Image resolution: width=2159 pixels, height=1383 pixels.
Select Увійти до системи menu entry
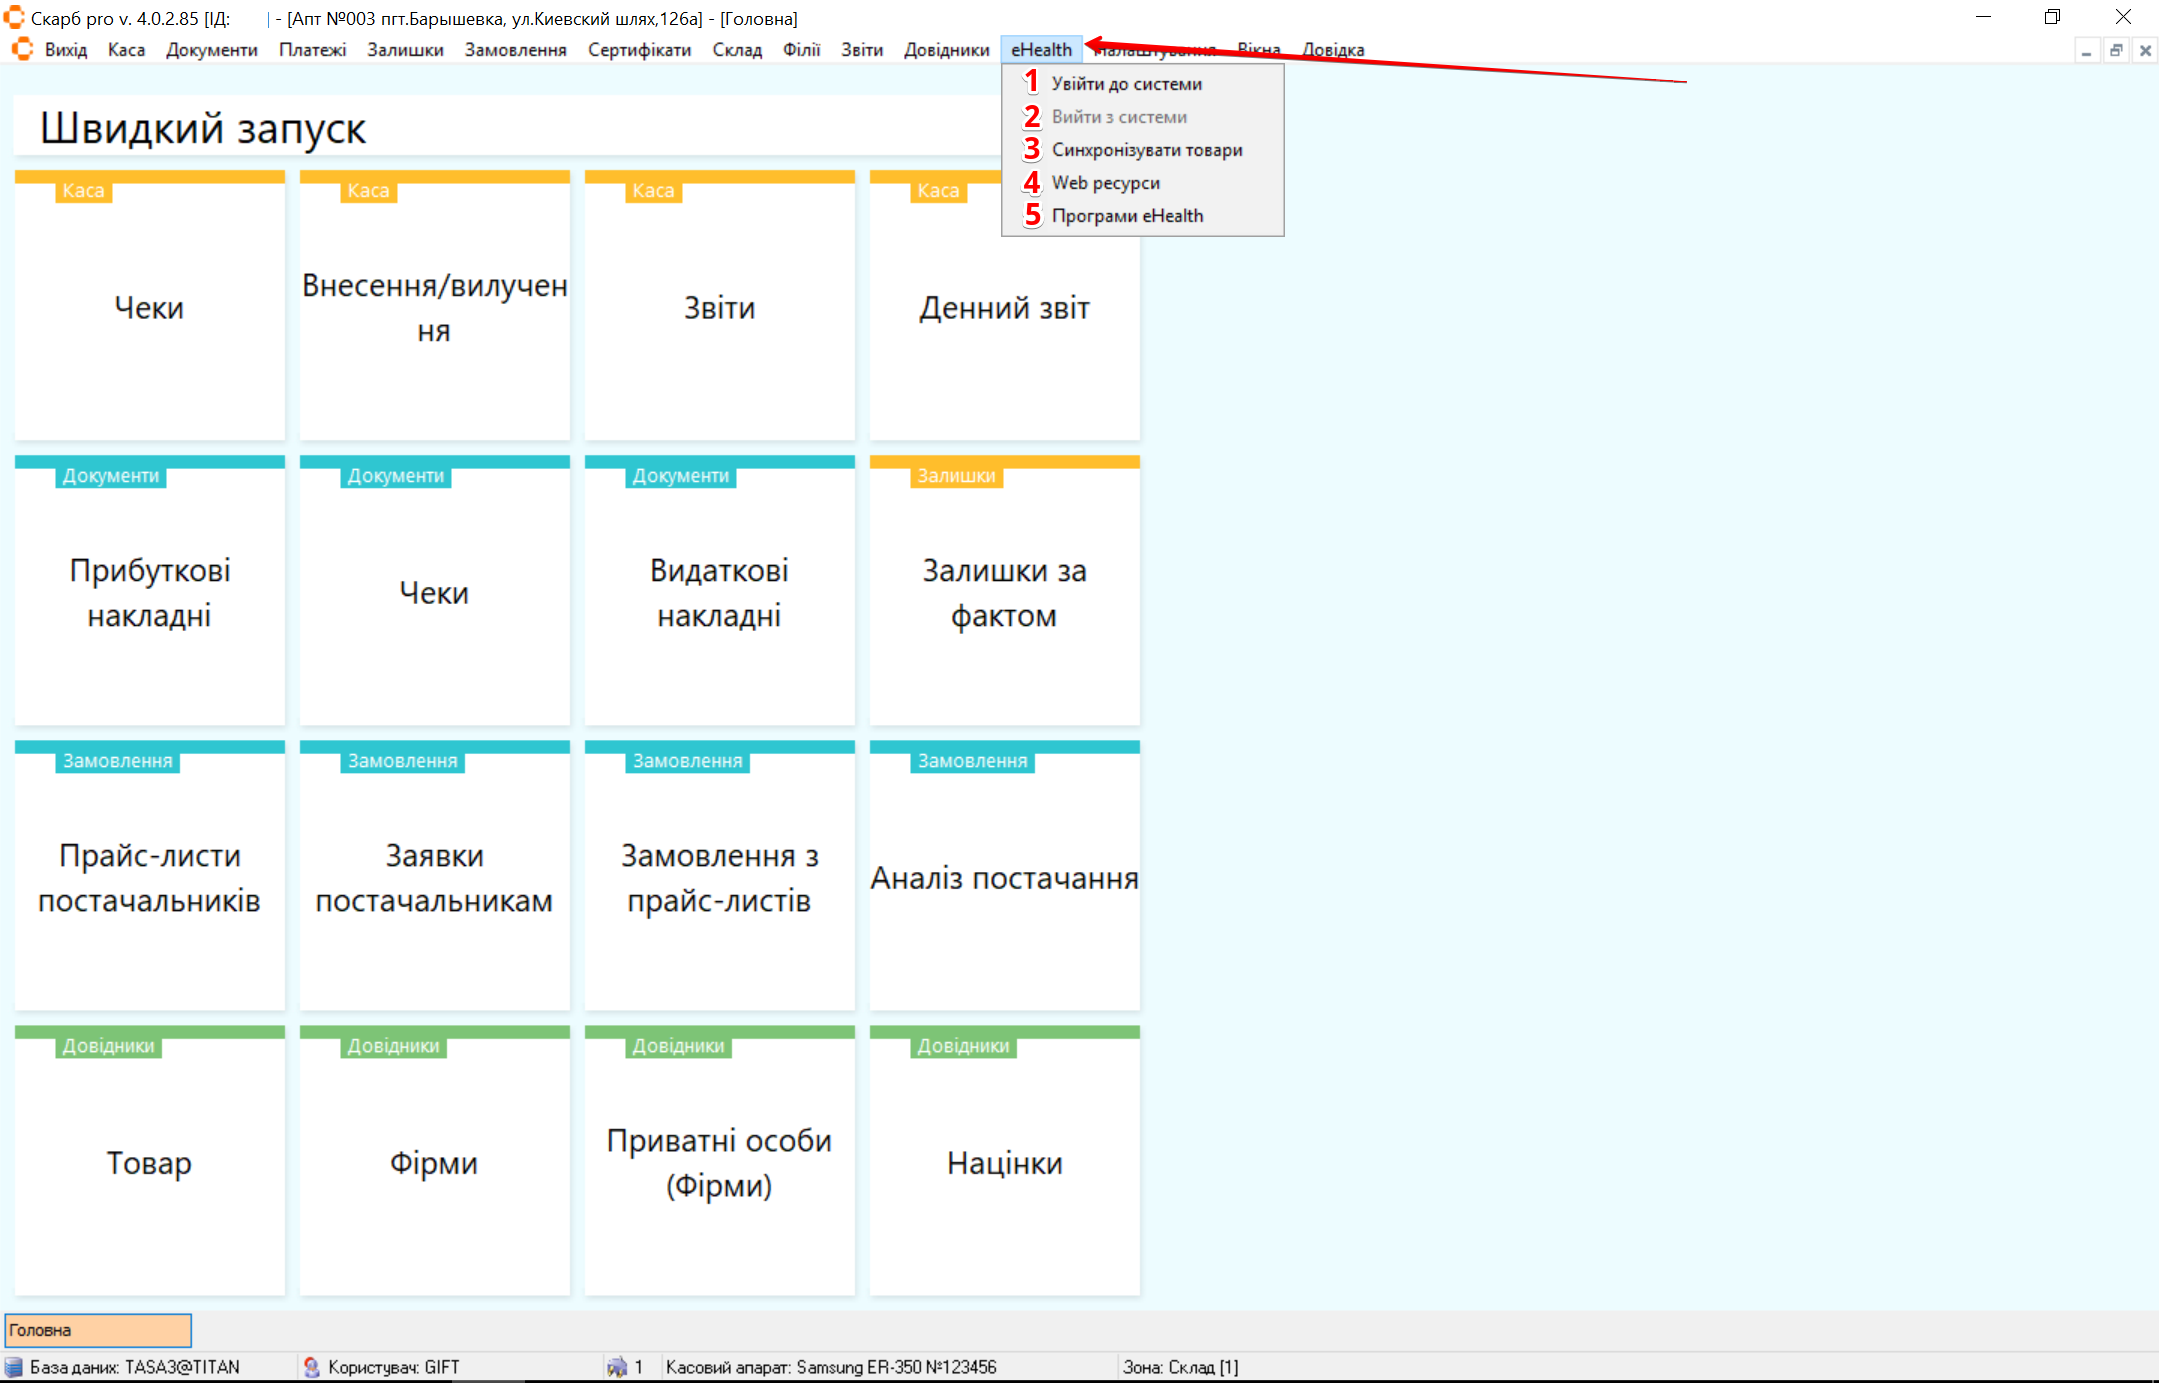click(x=1126, y=84)
